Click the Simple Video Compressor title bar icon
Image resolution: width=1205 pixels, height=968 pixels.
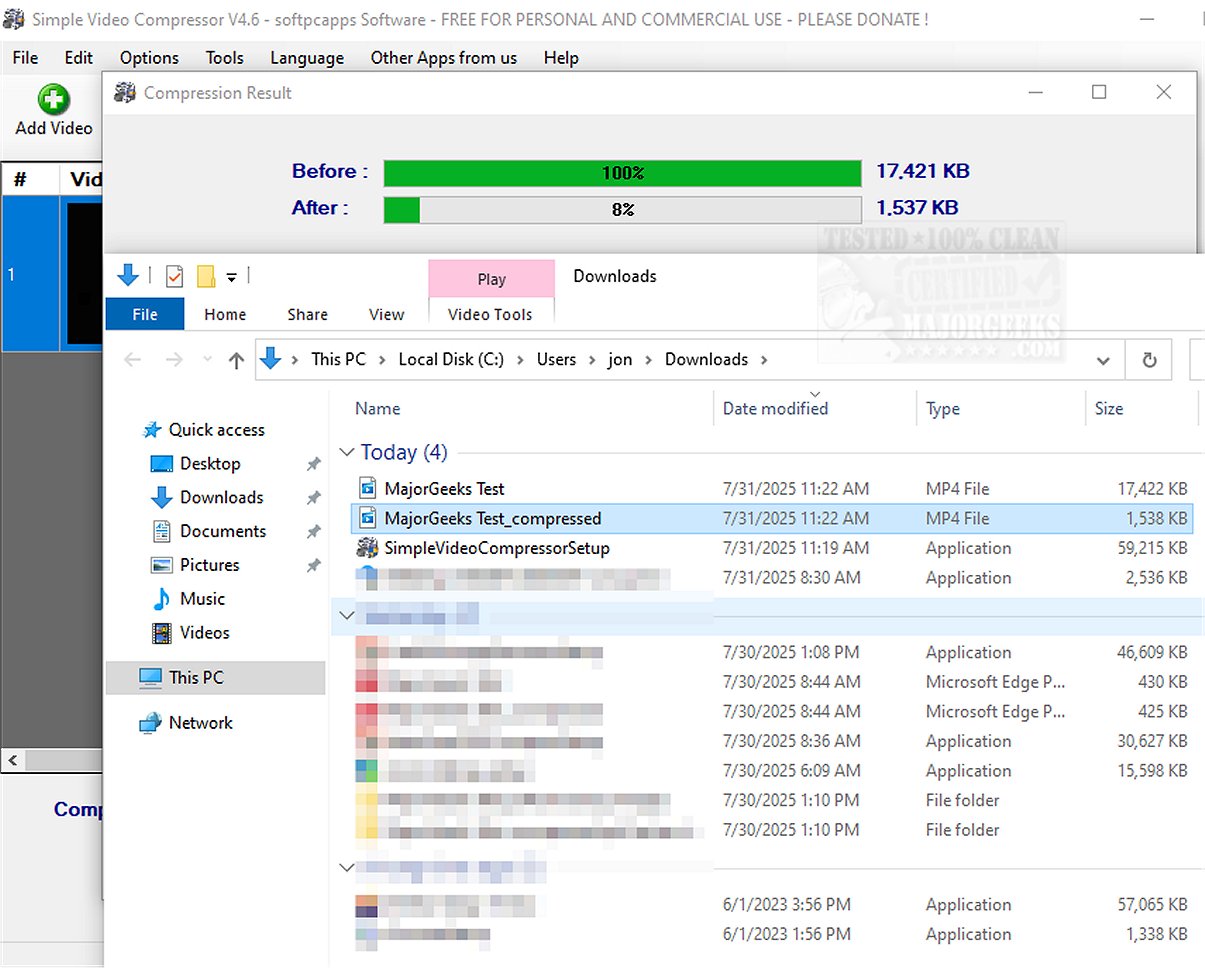click(13, 19)
